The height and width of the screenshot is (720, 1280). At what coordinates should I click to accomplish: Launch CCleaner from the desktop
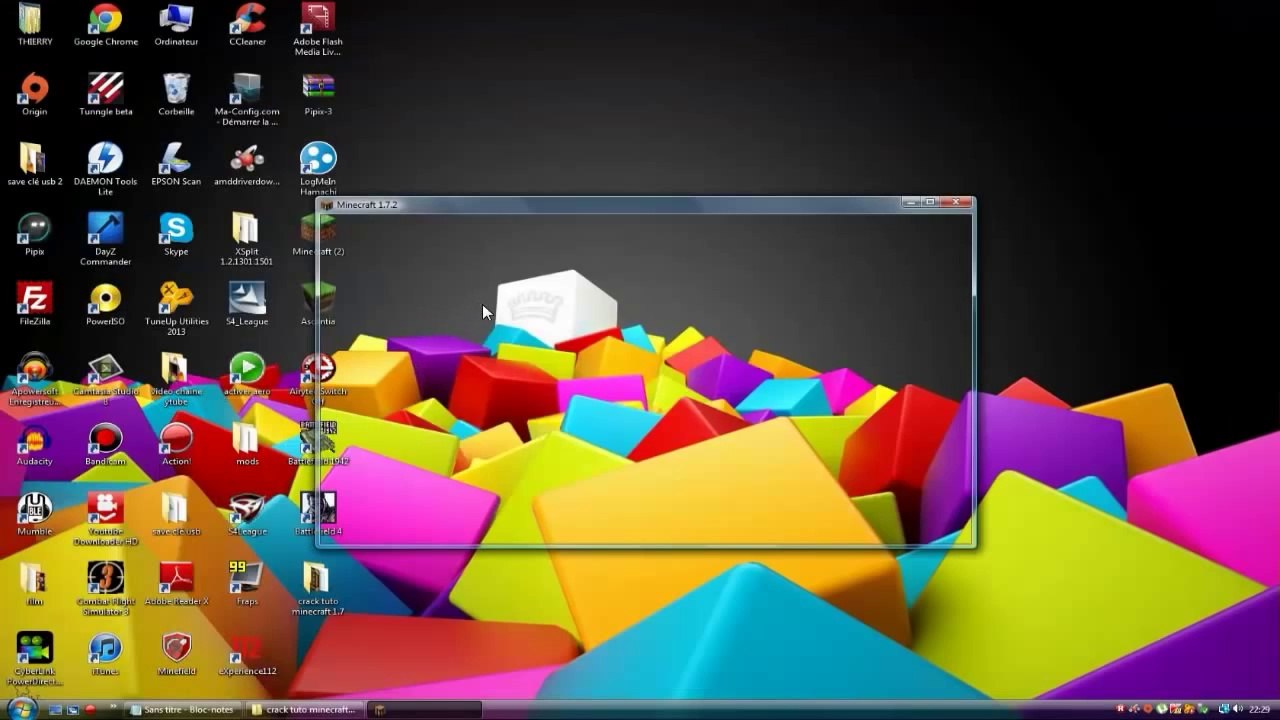pyautogui.click(x=247, y=26)
